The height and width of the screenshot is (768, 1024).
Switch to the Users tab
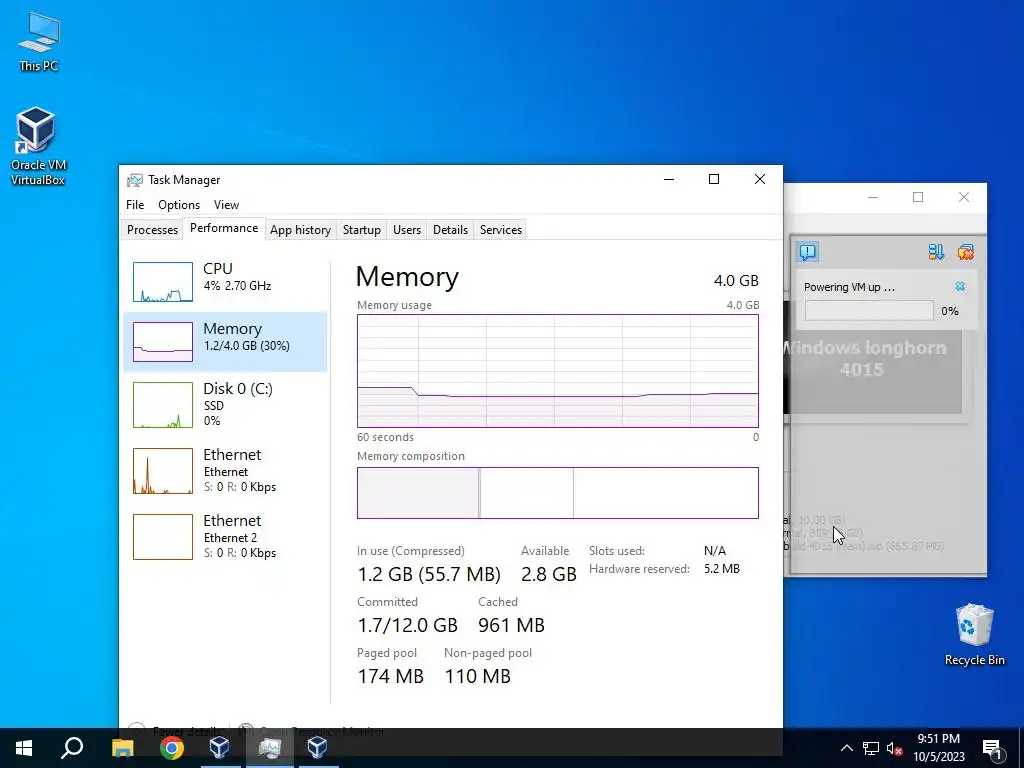coord(407,230)
